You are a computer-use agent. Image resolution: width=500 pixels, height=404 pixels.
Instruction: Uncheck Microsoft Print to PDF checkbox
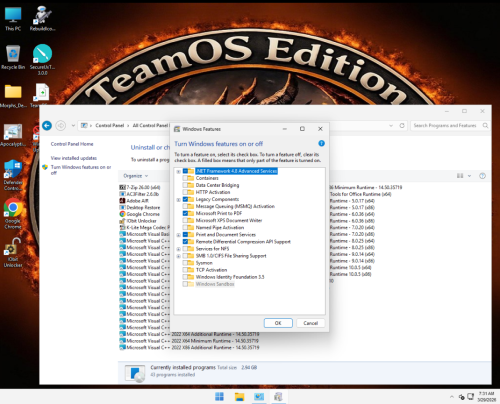coord(185,213)
